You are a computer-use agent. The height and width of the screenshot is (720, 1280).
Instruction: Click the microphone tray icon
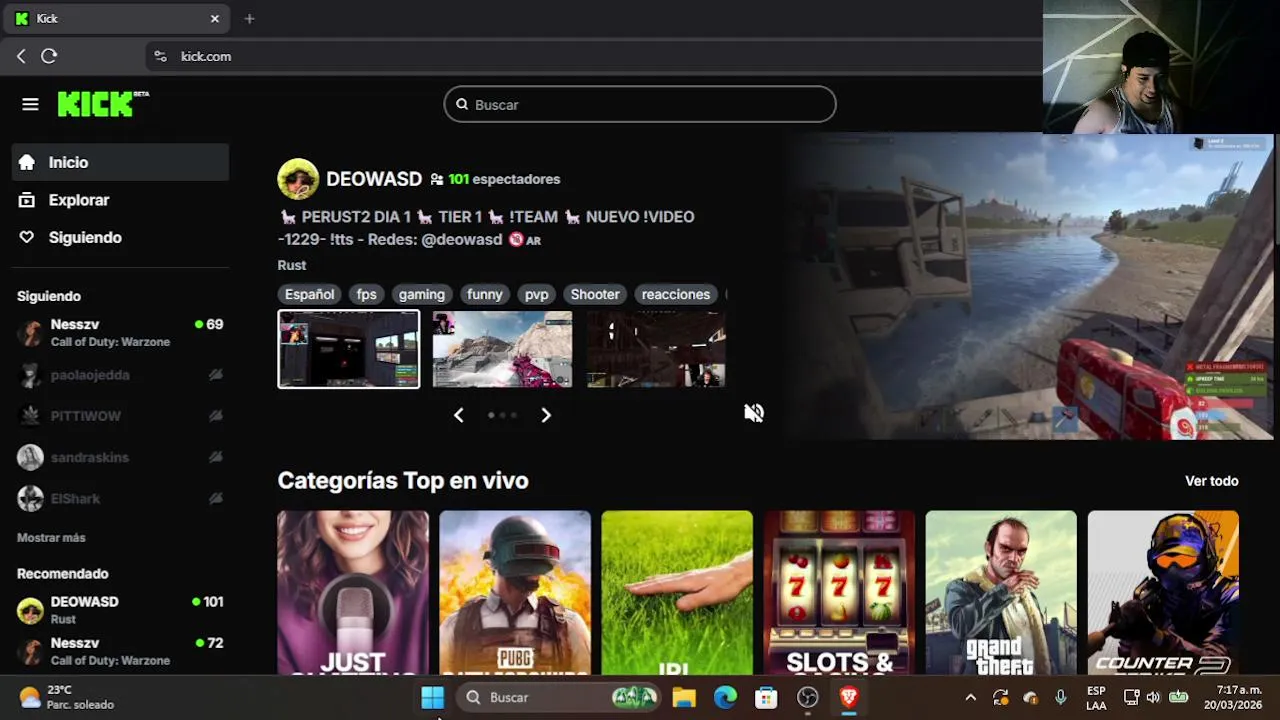[1061, 697]
